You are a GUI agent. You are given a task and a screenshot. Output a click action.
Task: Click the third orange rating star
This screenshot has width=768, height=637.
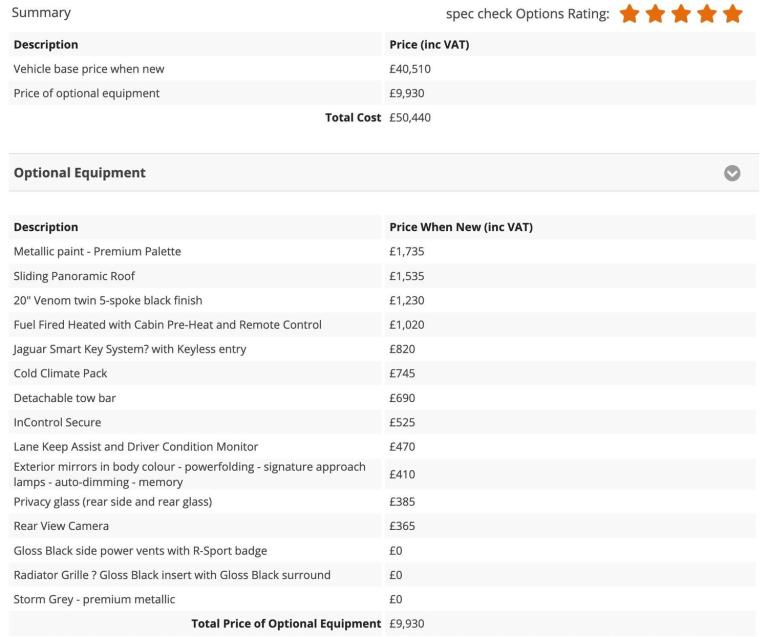[x=681, y=14]
